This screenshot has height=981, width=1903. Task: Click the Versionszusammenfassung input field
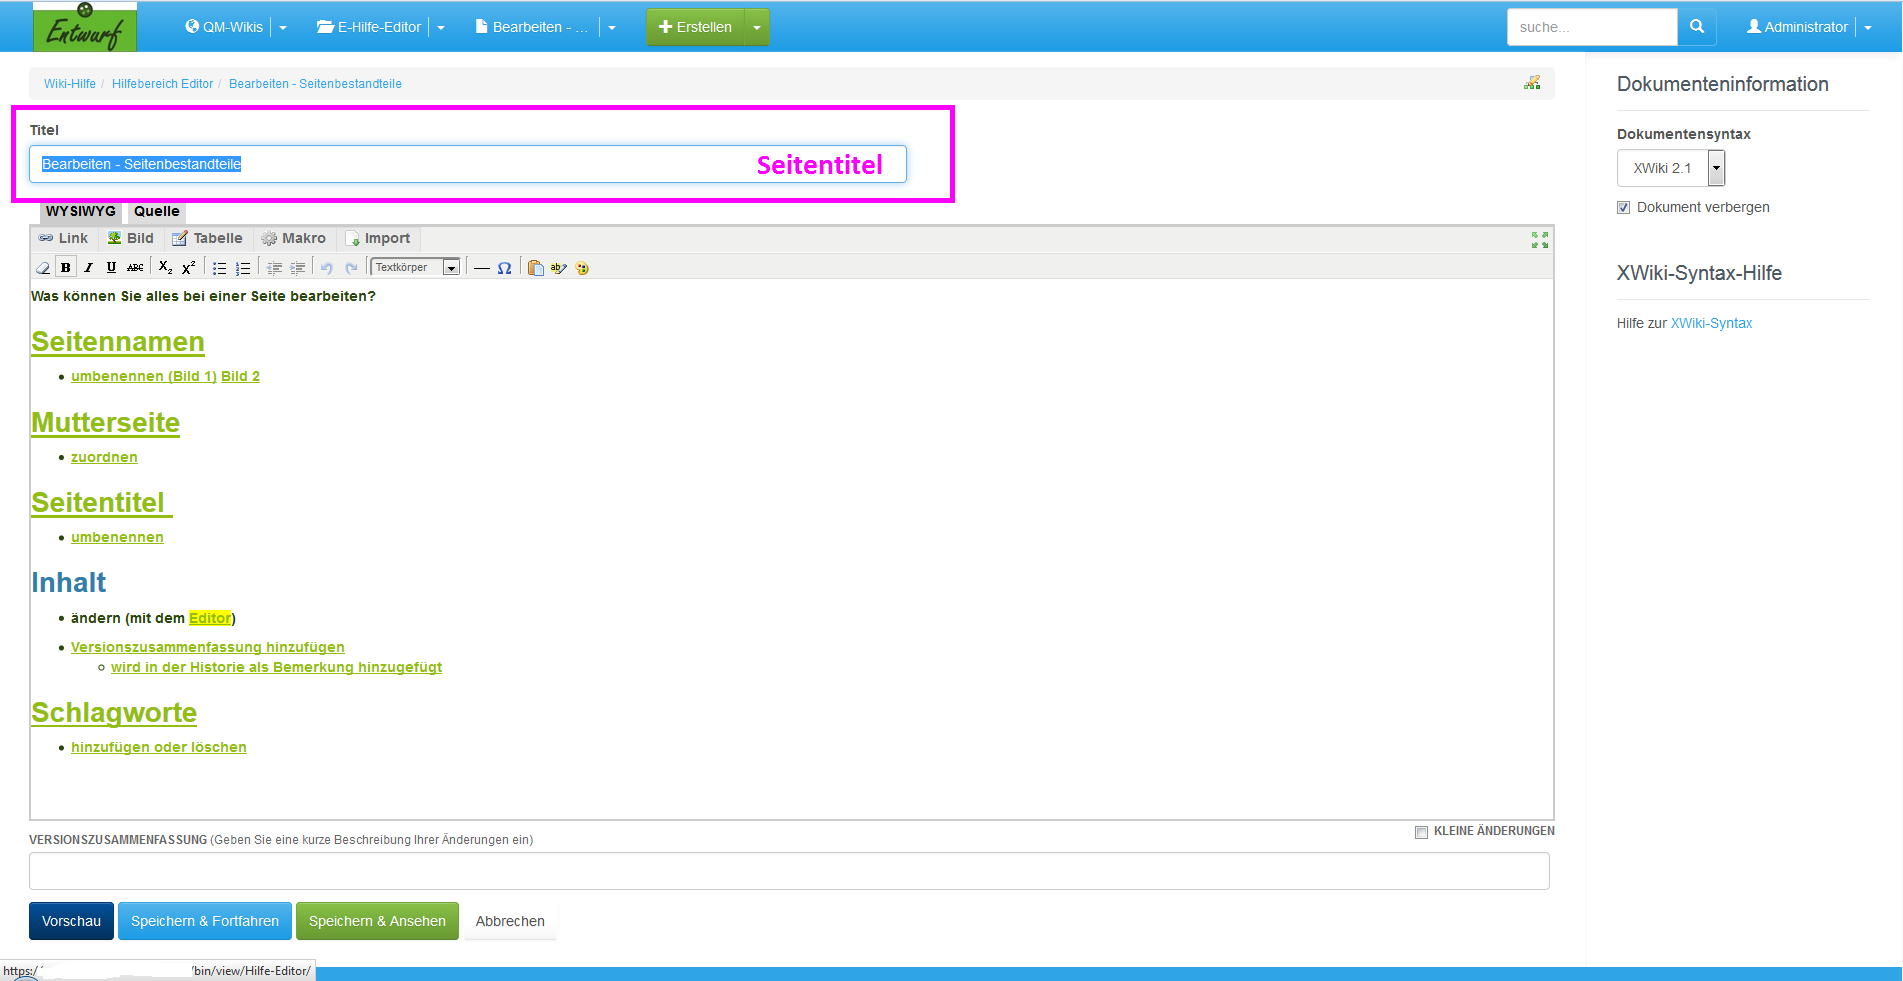click(788, 871)
